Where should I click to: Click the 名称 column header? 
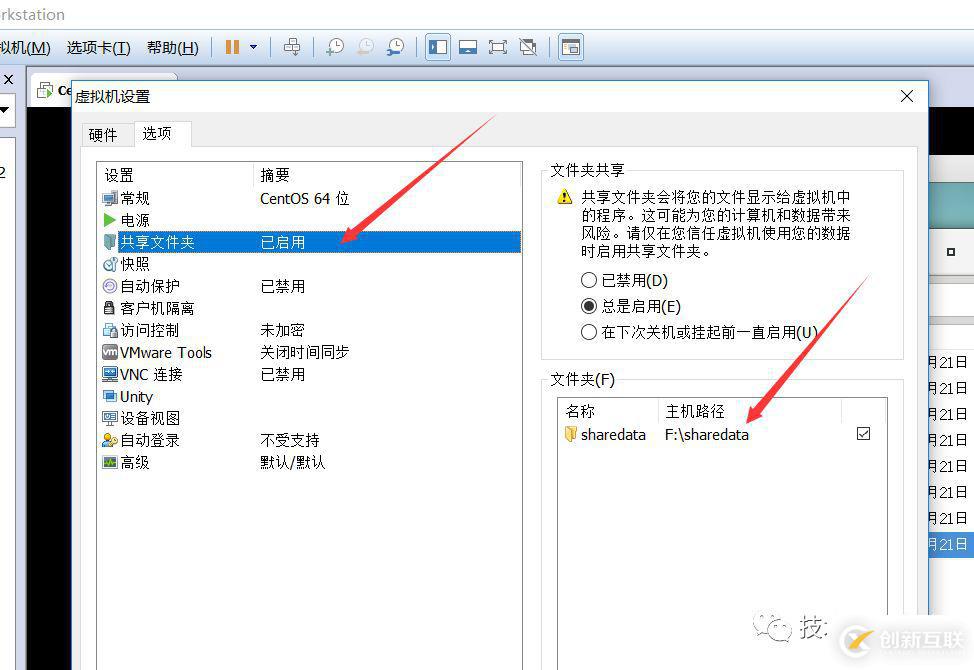pyautogui.click(x=608, y=411)
